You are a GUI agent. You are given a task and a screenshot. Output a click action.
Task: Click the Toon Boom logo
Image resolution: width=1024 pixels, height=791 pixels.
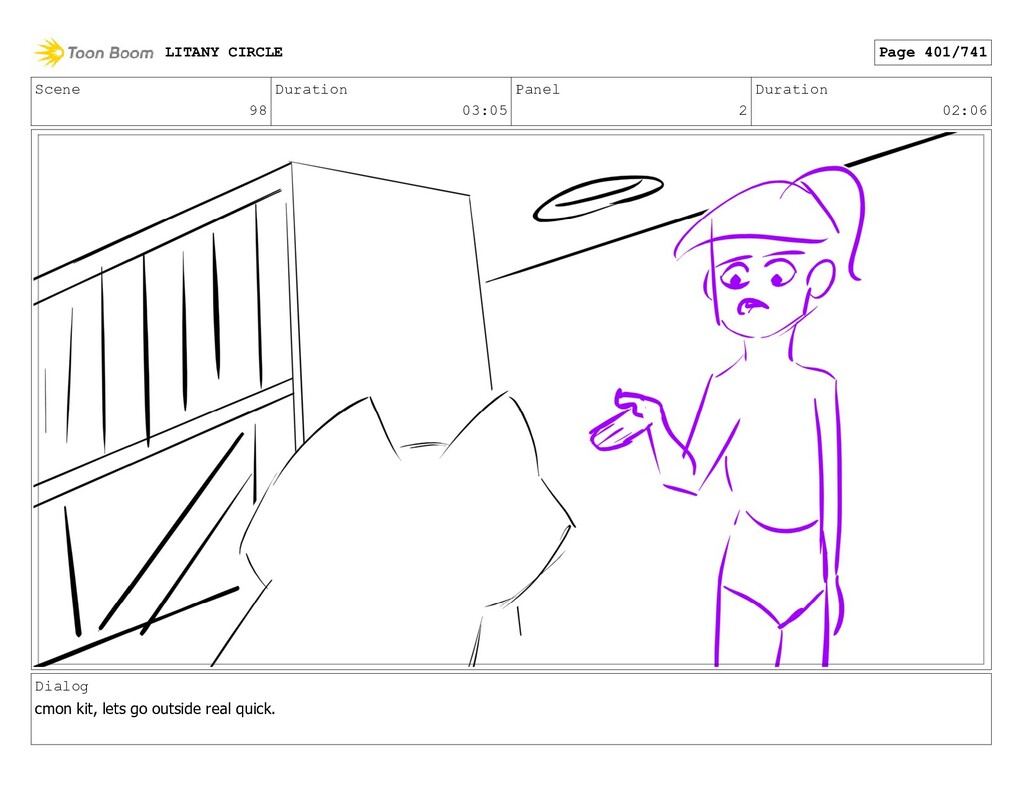click(x=94, y=52)
